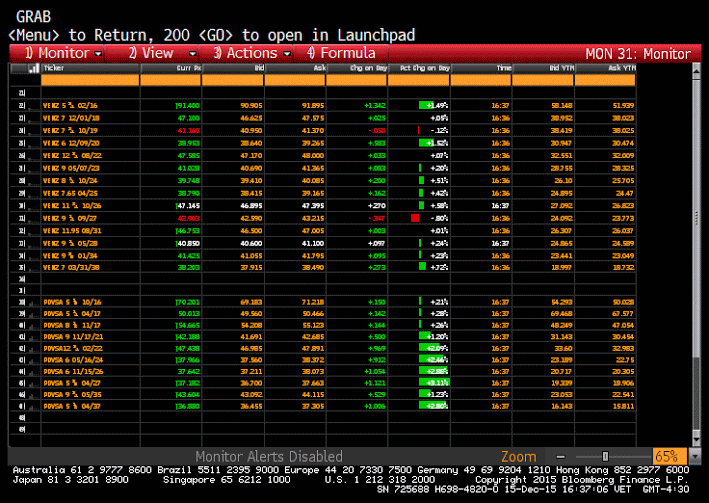This screenshot has width=709, height=503.
Task: Click the lower vertical scrollbar thumb
Action: click(696, 393)
